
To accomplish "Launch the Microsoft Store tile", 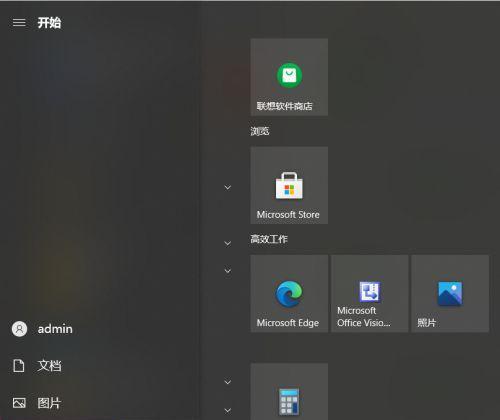I will (x=289, y=185).
